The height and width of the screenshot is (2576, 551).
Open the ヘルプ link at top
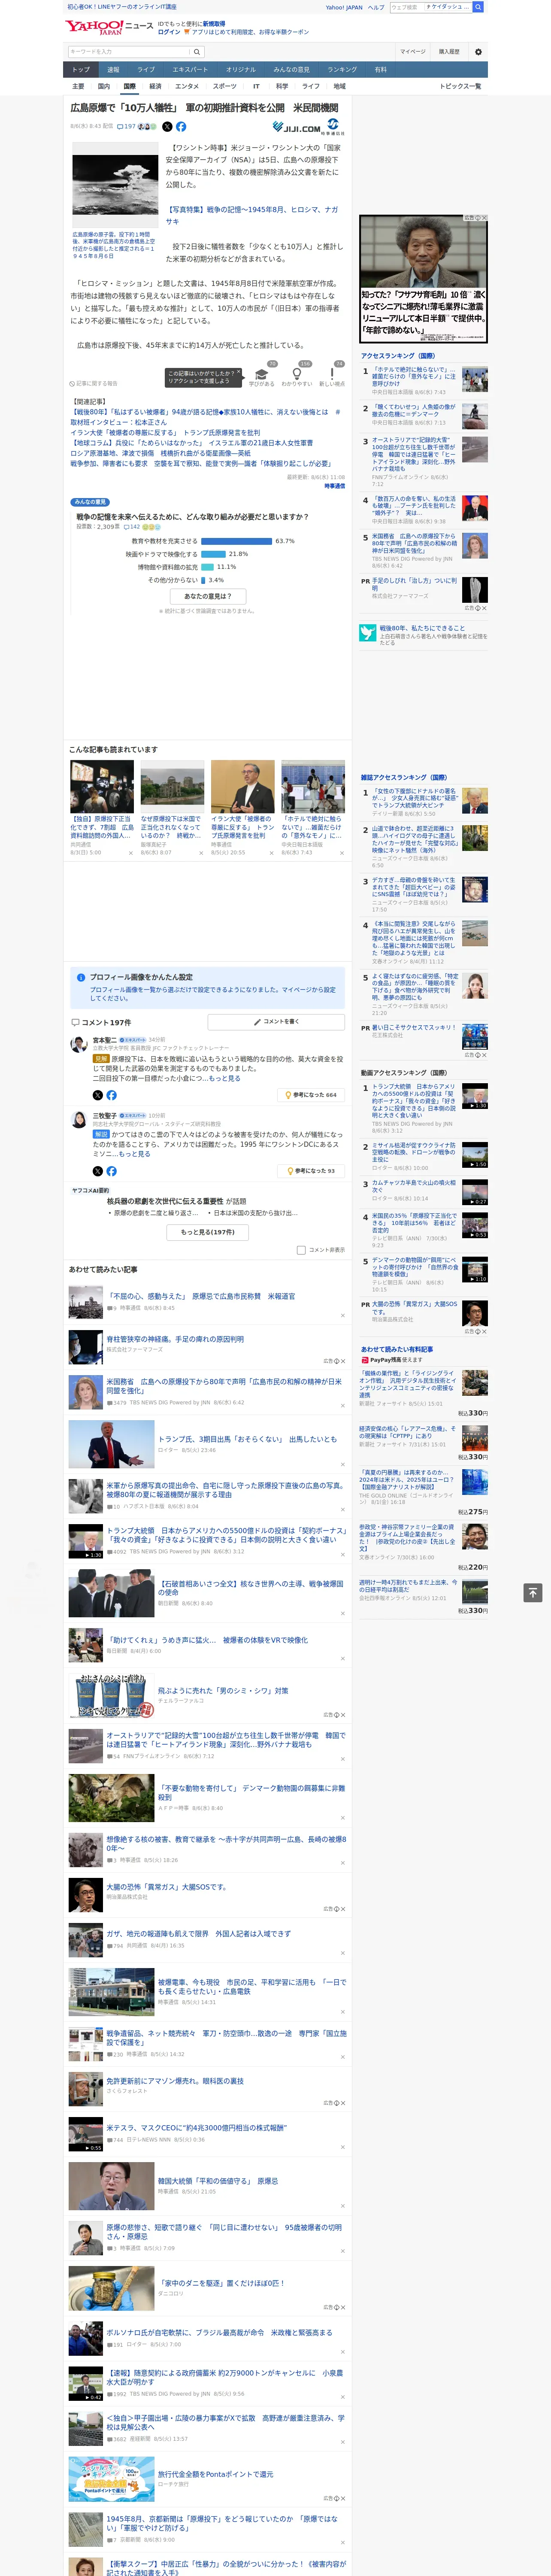point(376,7)
